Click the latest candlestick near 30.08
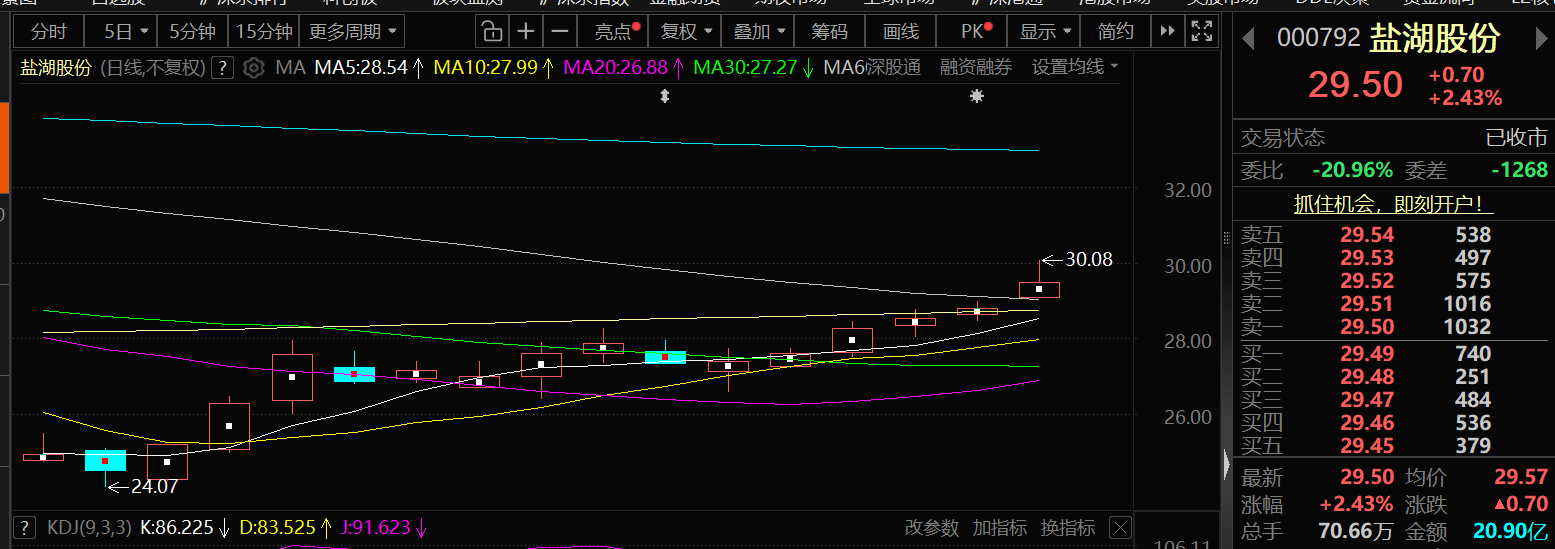1555x549 pixels. [x=1039, y=289]
